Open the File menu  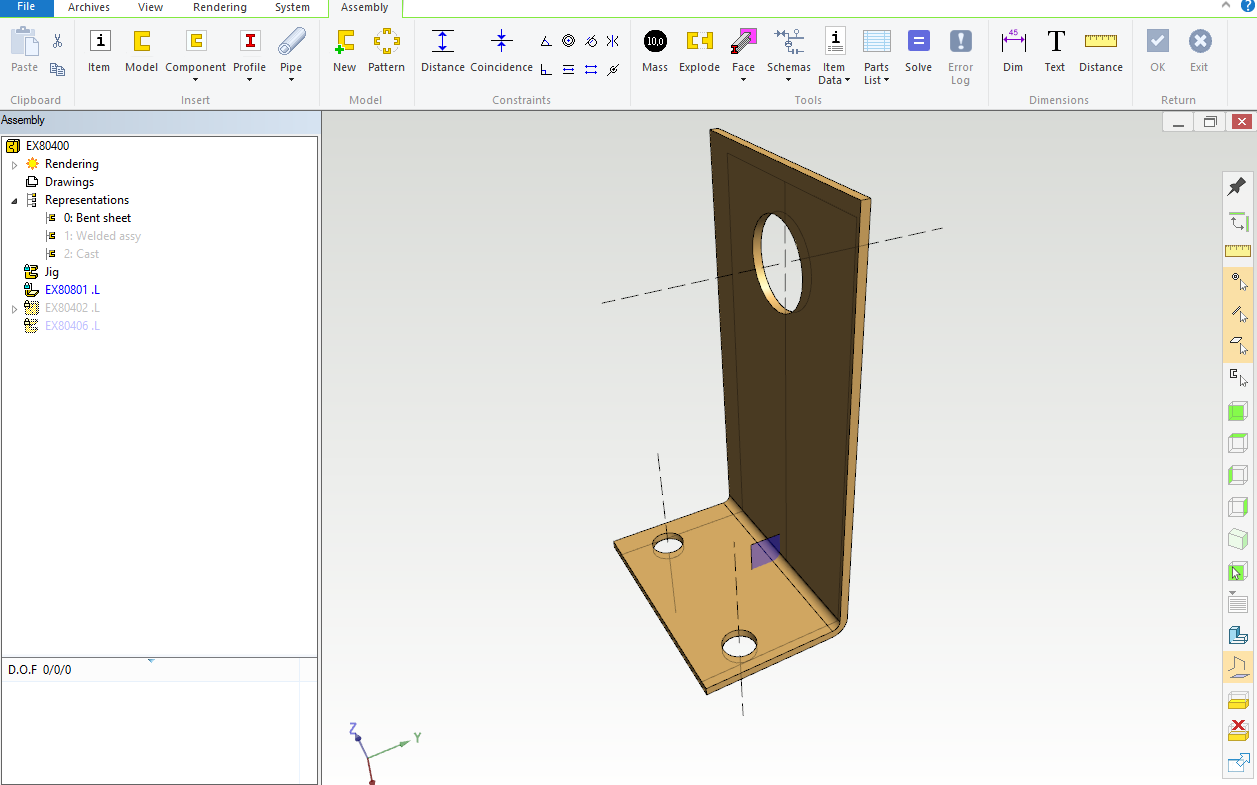click(26, 8)
